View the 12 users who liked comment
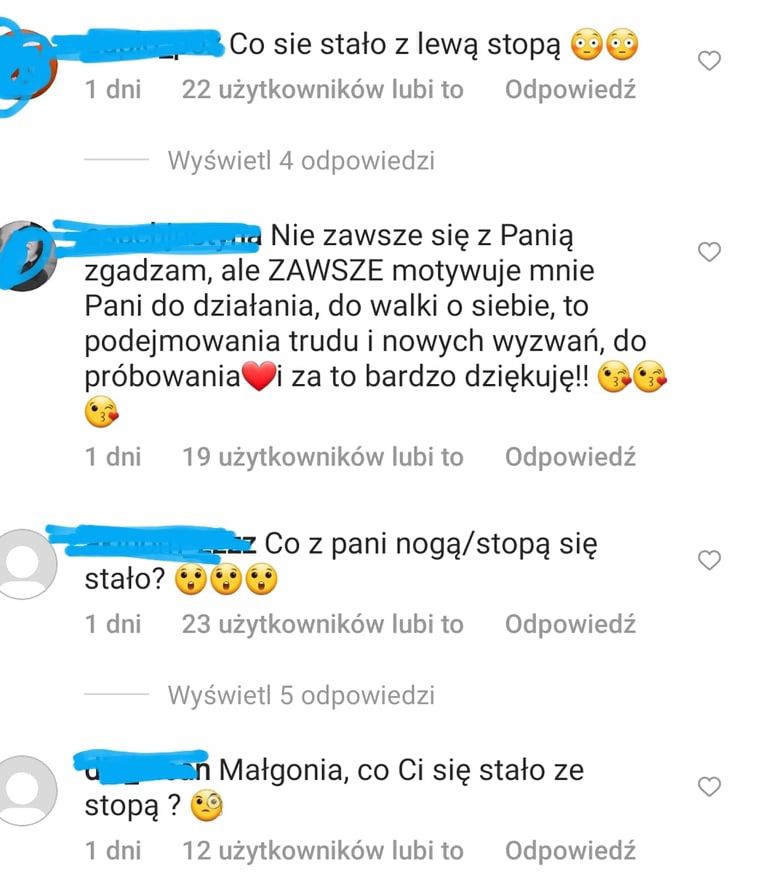 click(x=323, y=851)
